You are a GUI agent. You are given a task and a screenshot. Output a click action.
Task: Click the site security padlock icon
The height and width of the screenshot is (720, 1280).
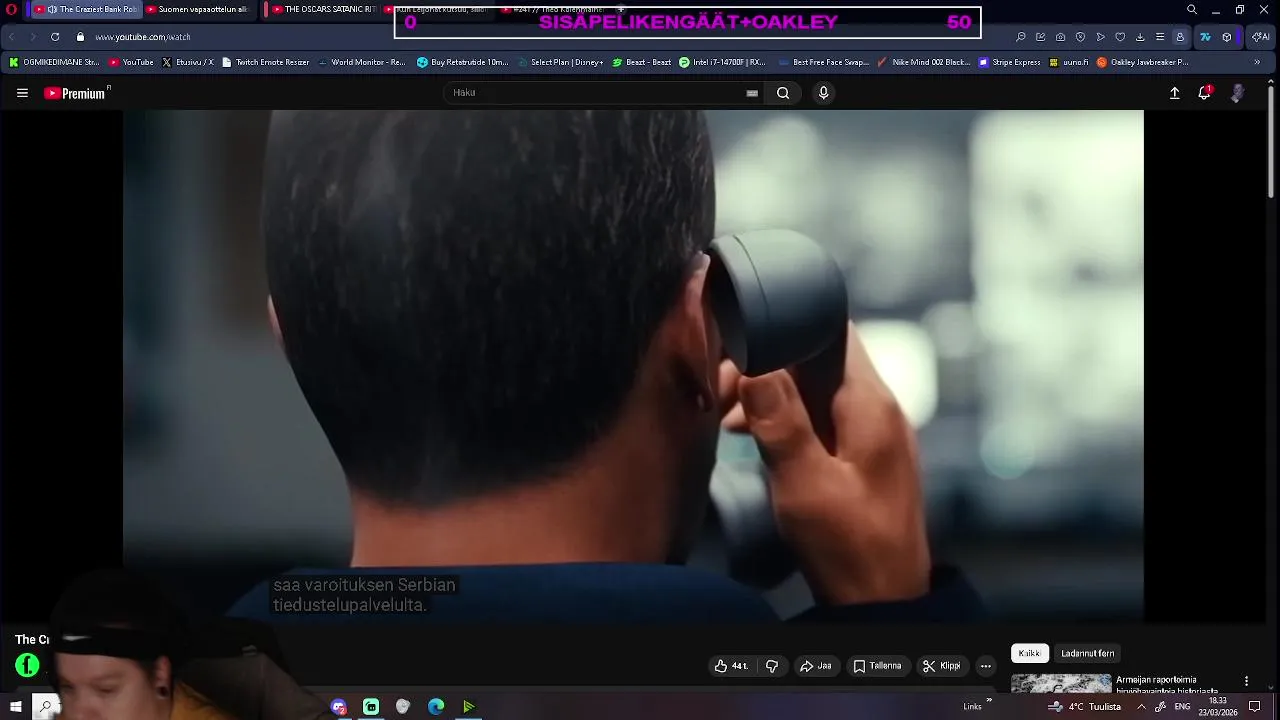click(x=81, y=37)
